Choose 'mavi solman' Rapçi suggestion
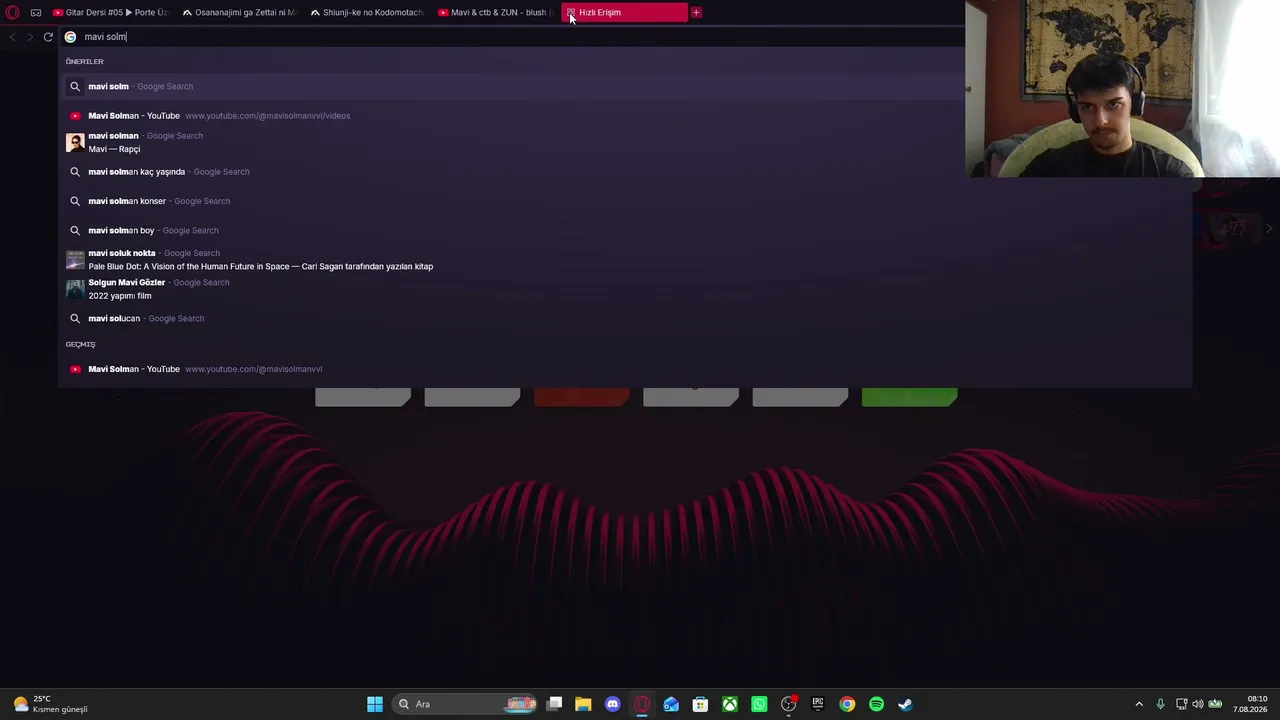Screen dimensions: 1280x720 click(625, 142)
